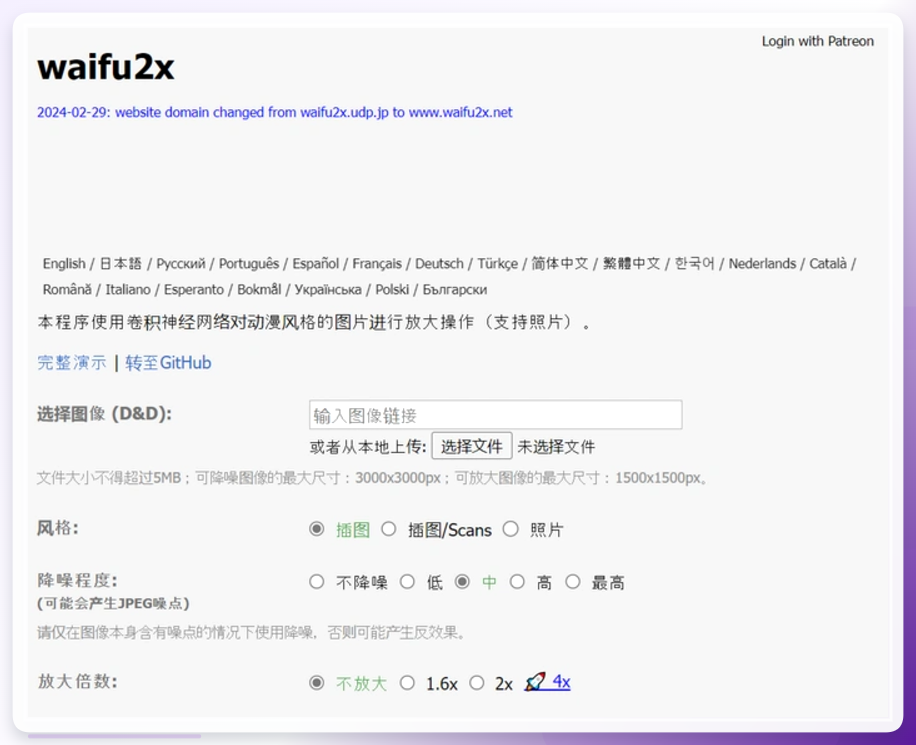Switch language to Français
This screenshot has width=916, height=745.
377,264
